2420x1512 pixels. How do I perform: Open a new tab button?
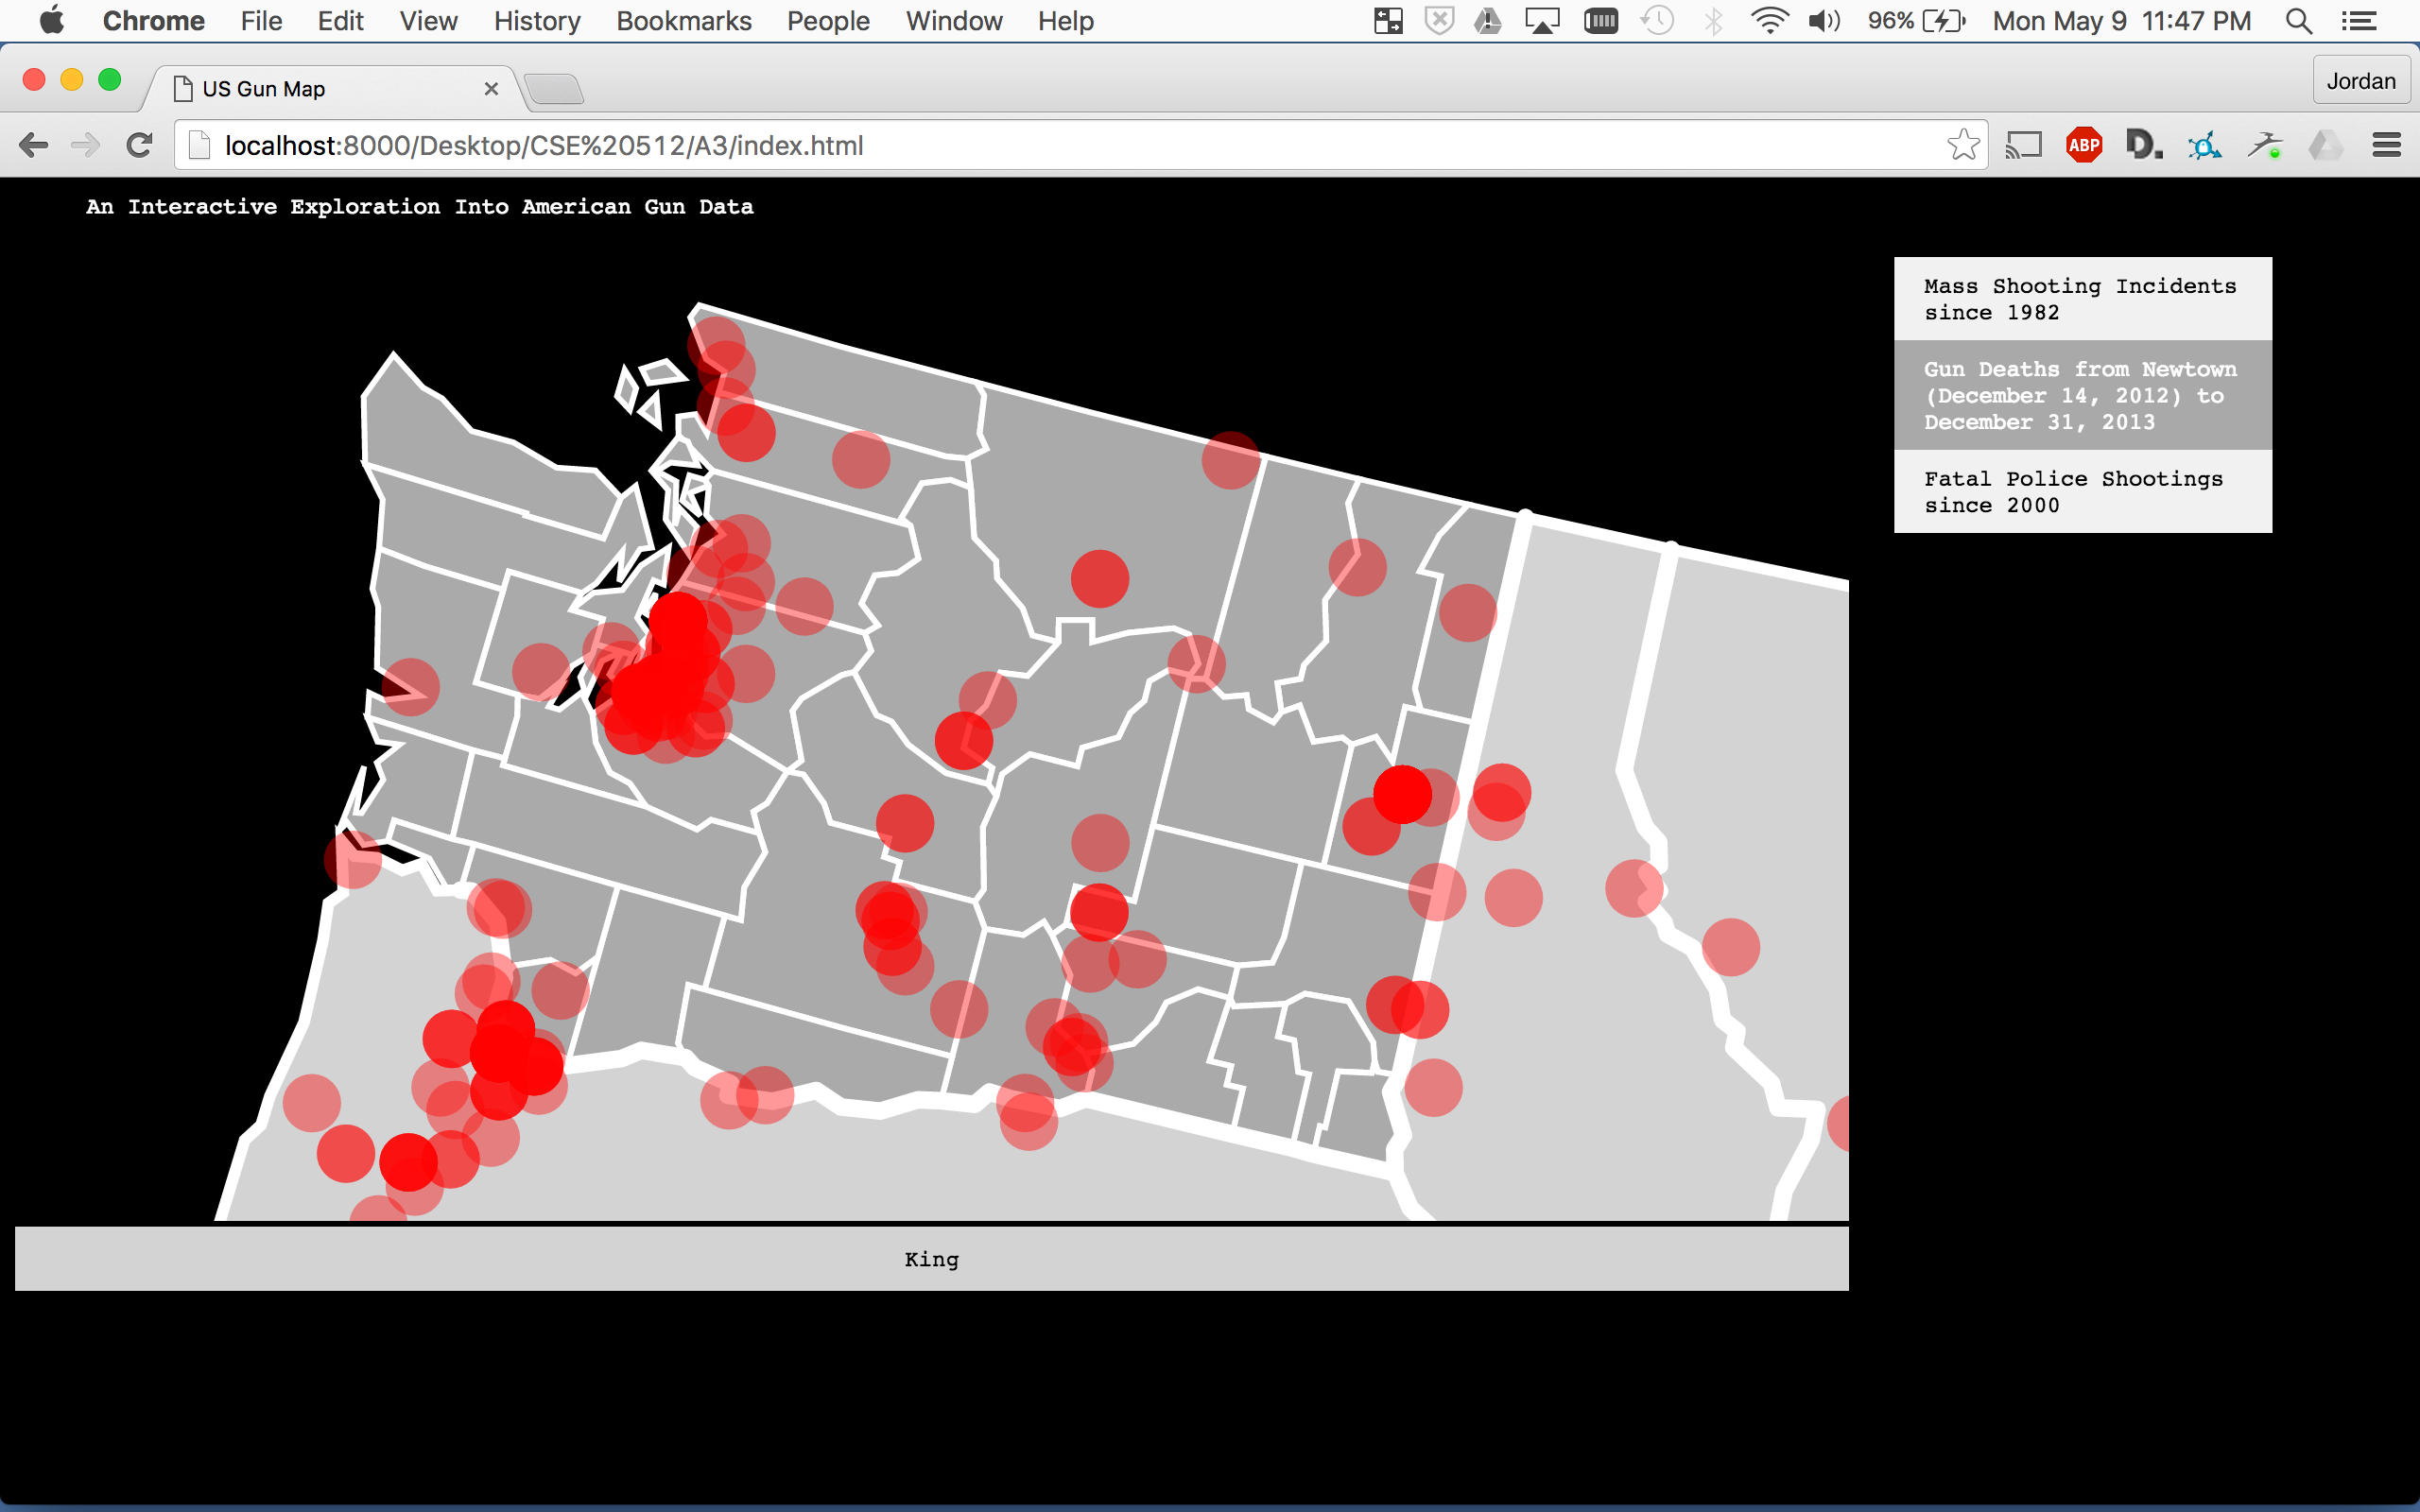554,89
